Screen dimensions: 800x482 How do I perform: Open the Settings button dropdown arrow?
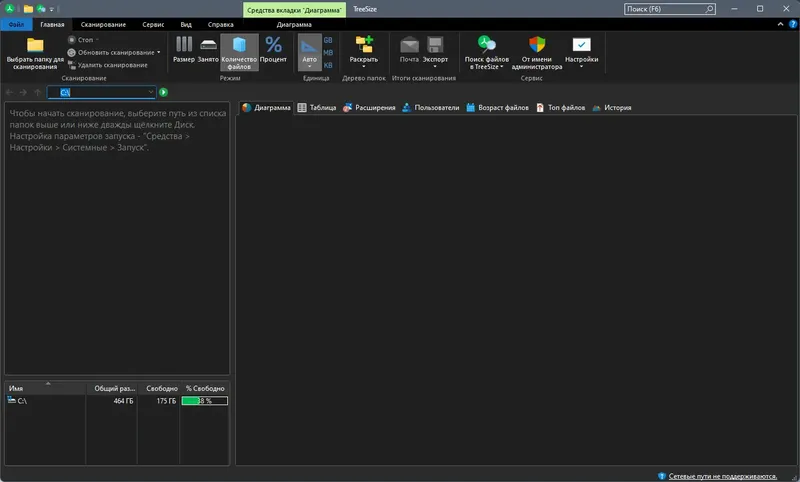click(x=581, y=66)
